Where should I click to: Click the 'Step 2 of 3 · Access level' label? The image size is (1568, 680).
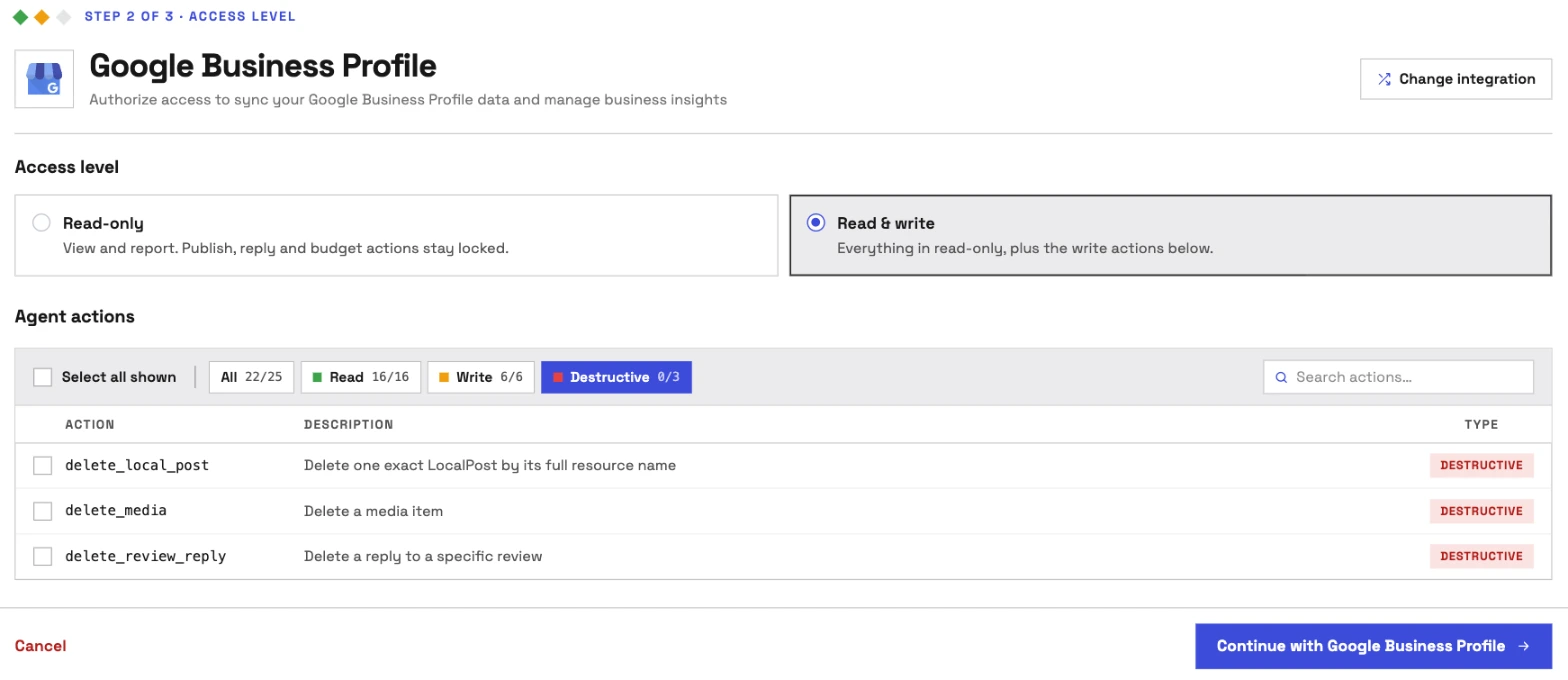[190, 17]
